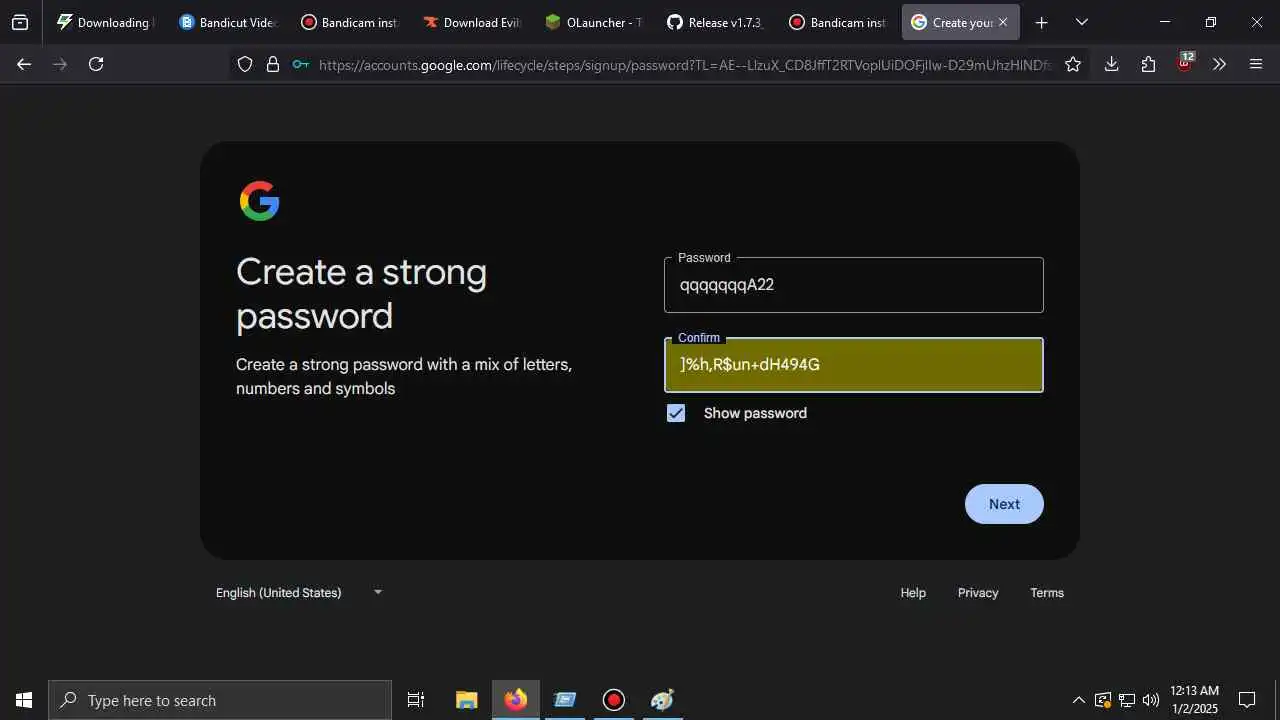Click the Password input field

coord(854,285)
